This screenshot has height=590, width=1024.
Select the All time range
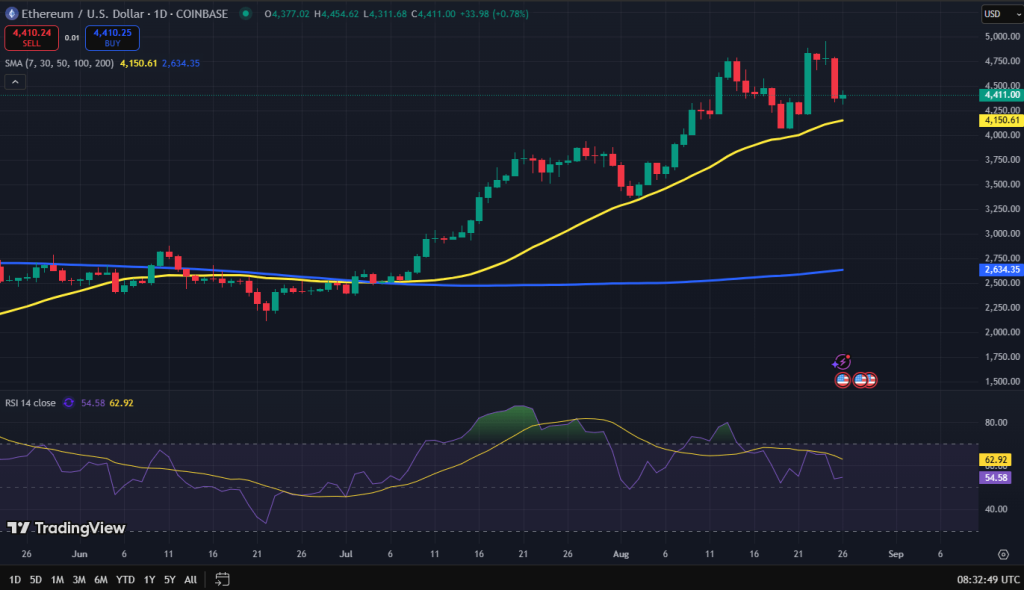[x=190, y=580]
